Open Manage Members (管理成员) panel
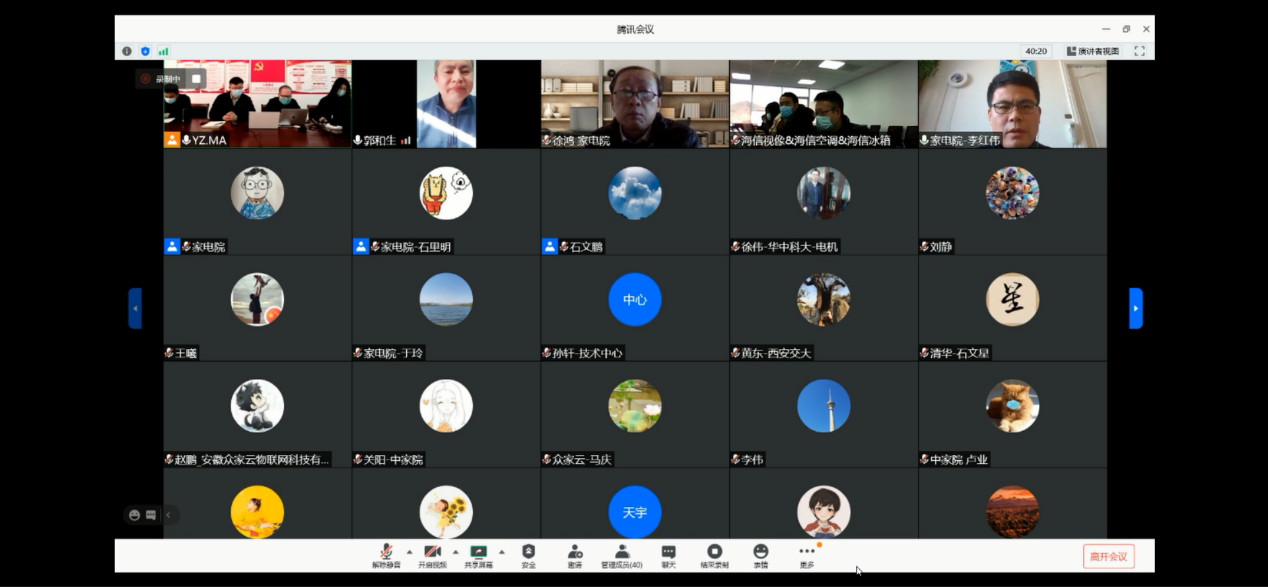Screen dimensions: 1268x587 [x=621, y=555]
